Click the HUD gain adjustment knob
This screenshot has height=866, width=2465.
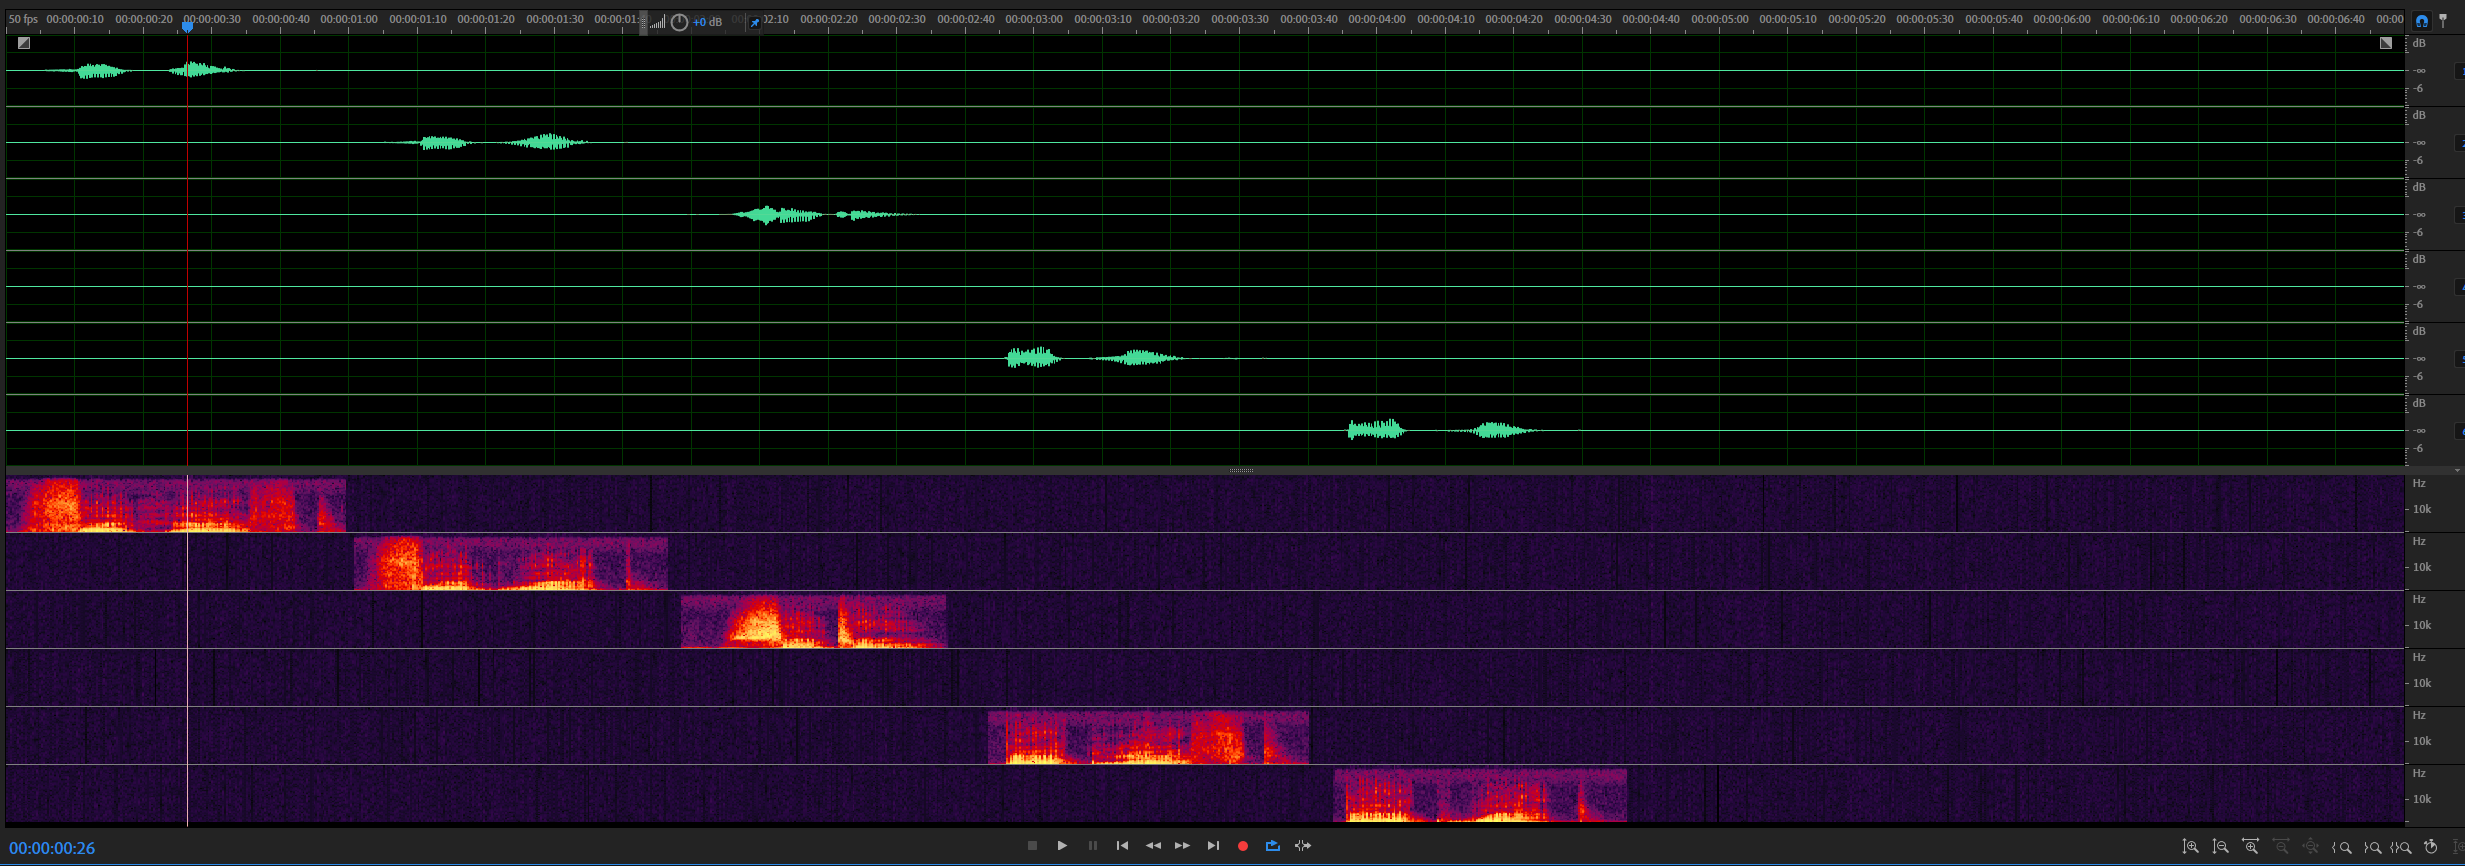pyautogui.click(x=679, y=22)
